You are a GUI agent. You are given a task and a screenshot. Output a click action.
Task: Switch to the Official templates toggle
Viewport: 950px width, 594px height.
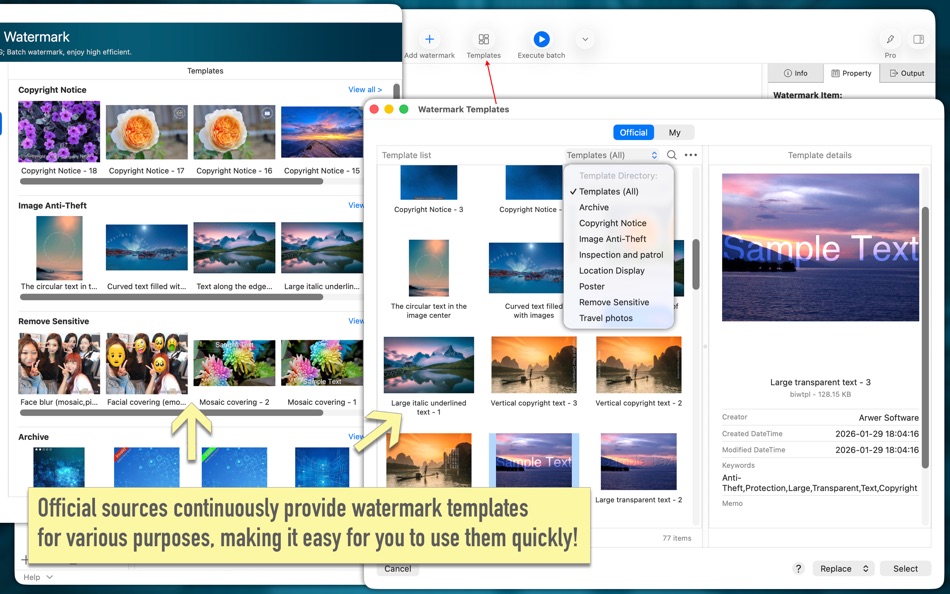tap(633, 131)
